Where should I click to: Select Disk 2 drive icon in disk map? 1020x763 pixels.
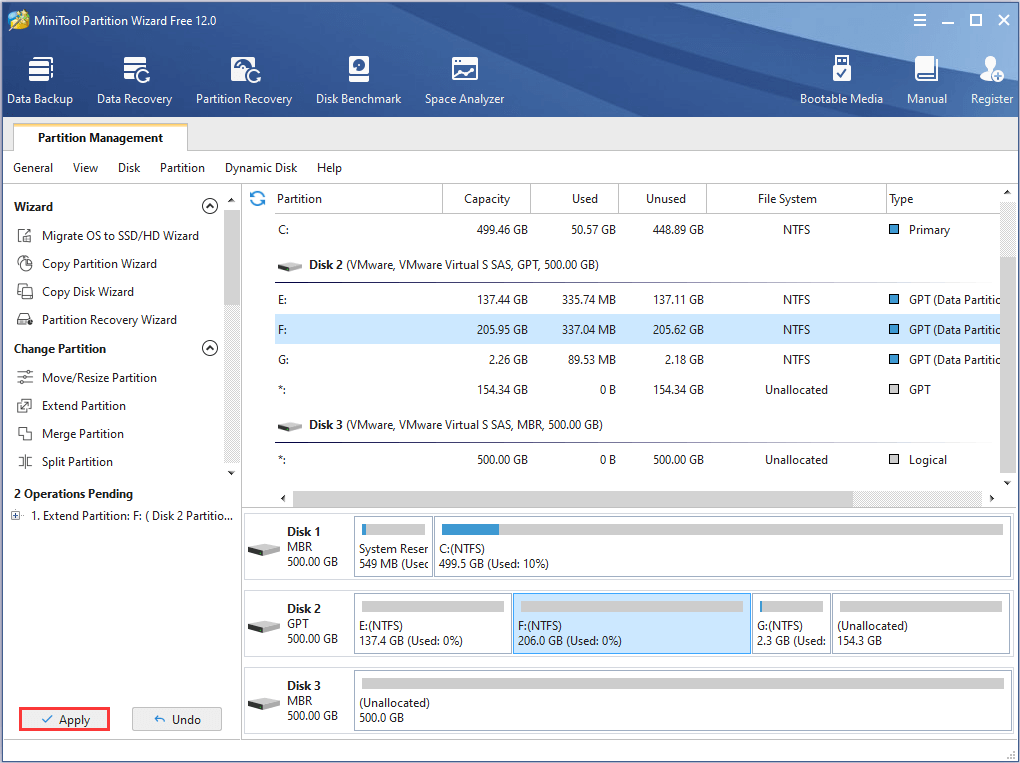[263, 626]
